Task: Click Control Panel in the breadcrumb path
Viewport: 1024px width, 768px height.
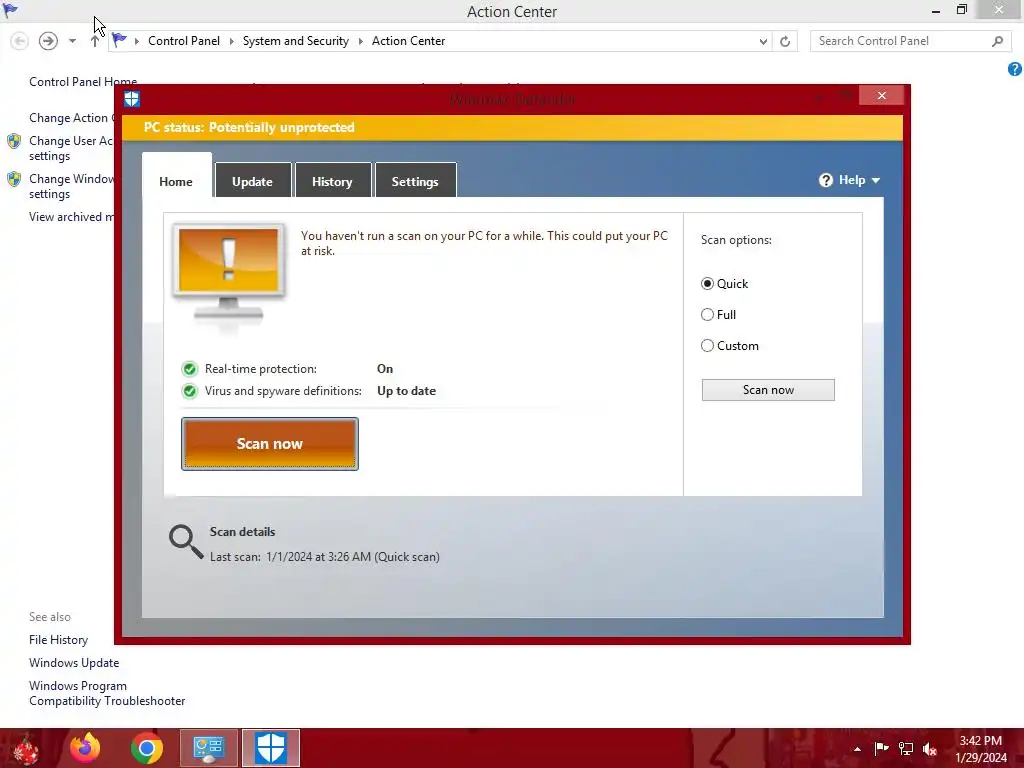Action: pyautogui.click(x=184, y=41)
